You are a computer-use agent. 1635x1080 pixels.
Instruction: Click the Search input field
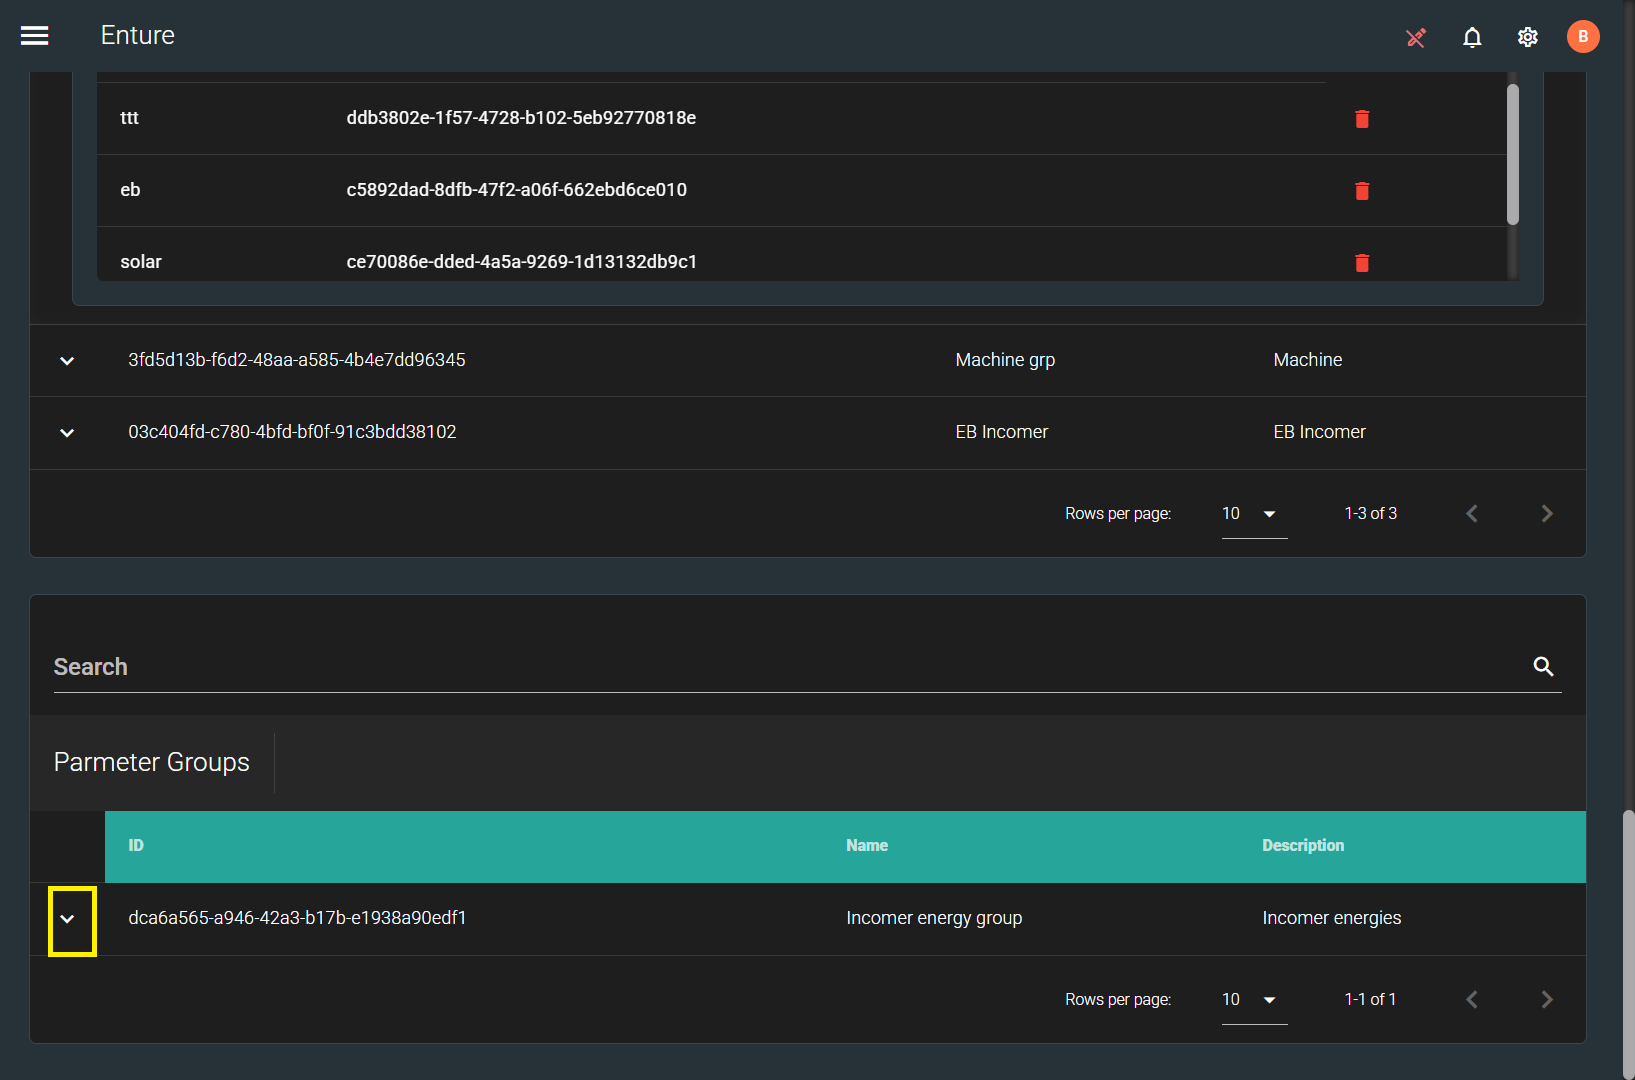[x=788, y=667]
